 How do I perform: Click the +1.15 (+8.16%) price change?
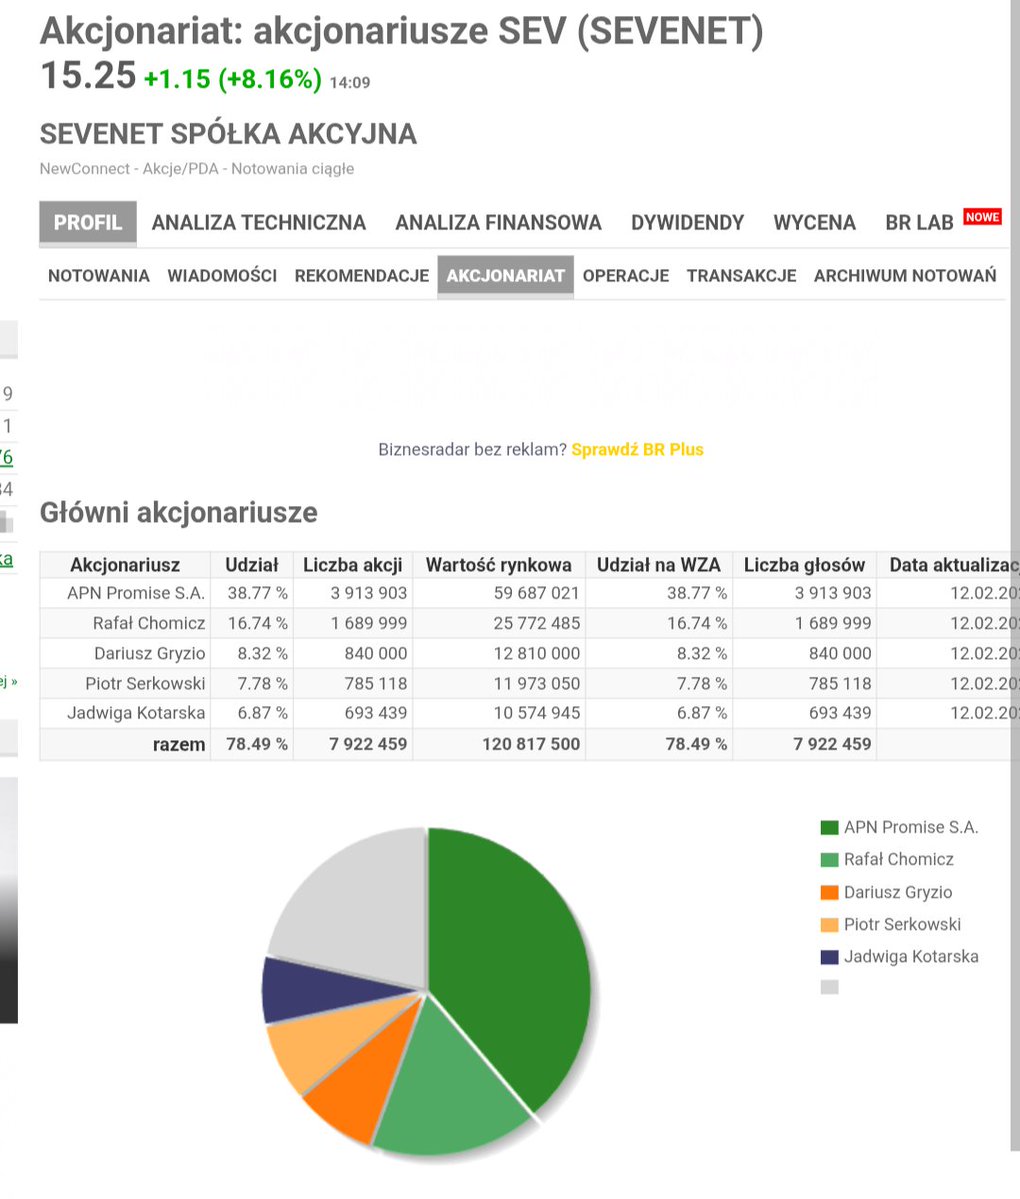tap(232, 79)
